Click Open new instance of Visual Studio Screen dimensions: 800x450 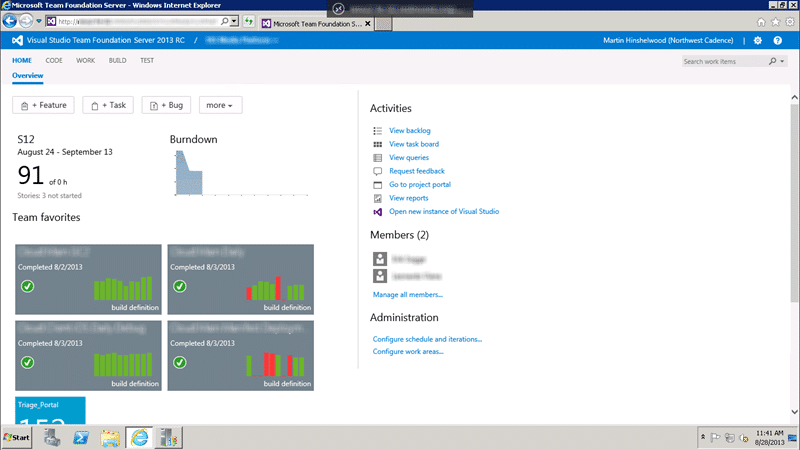pyautogui.click(x=444, y=212)
